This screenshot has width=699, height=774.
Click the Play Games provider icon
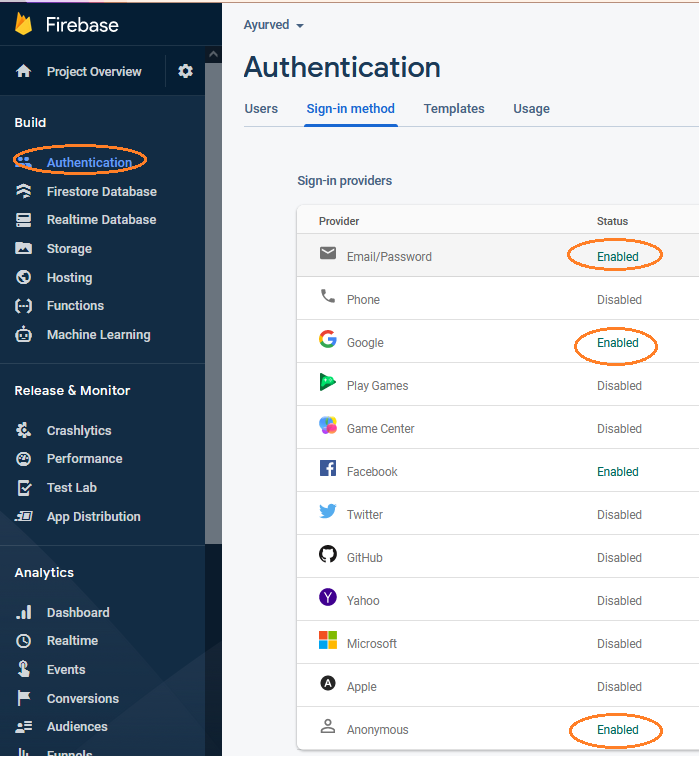[x=328, y=382]
